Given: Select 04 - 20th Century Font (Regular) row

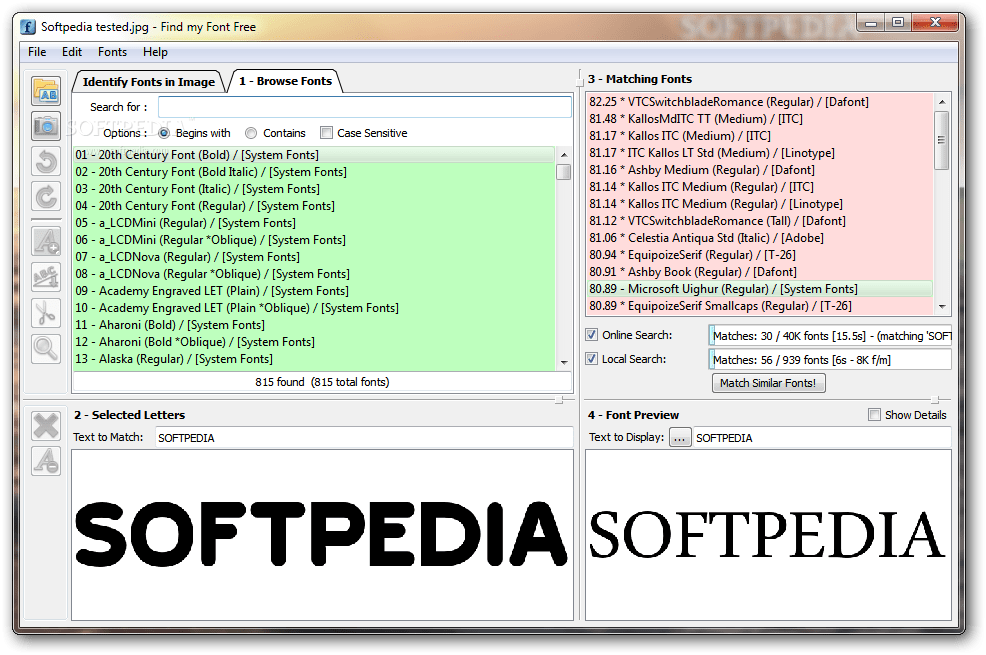Looking at the screenshot, I should 314,206.
